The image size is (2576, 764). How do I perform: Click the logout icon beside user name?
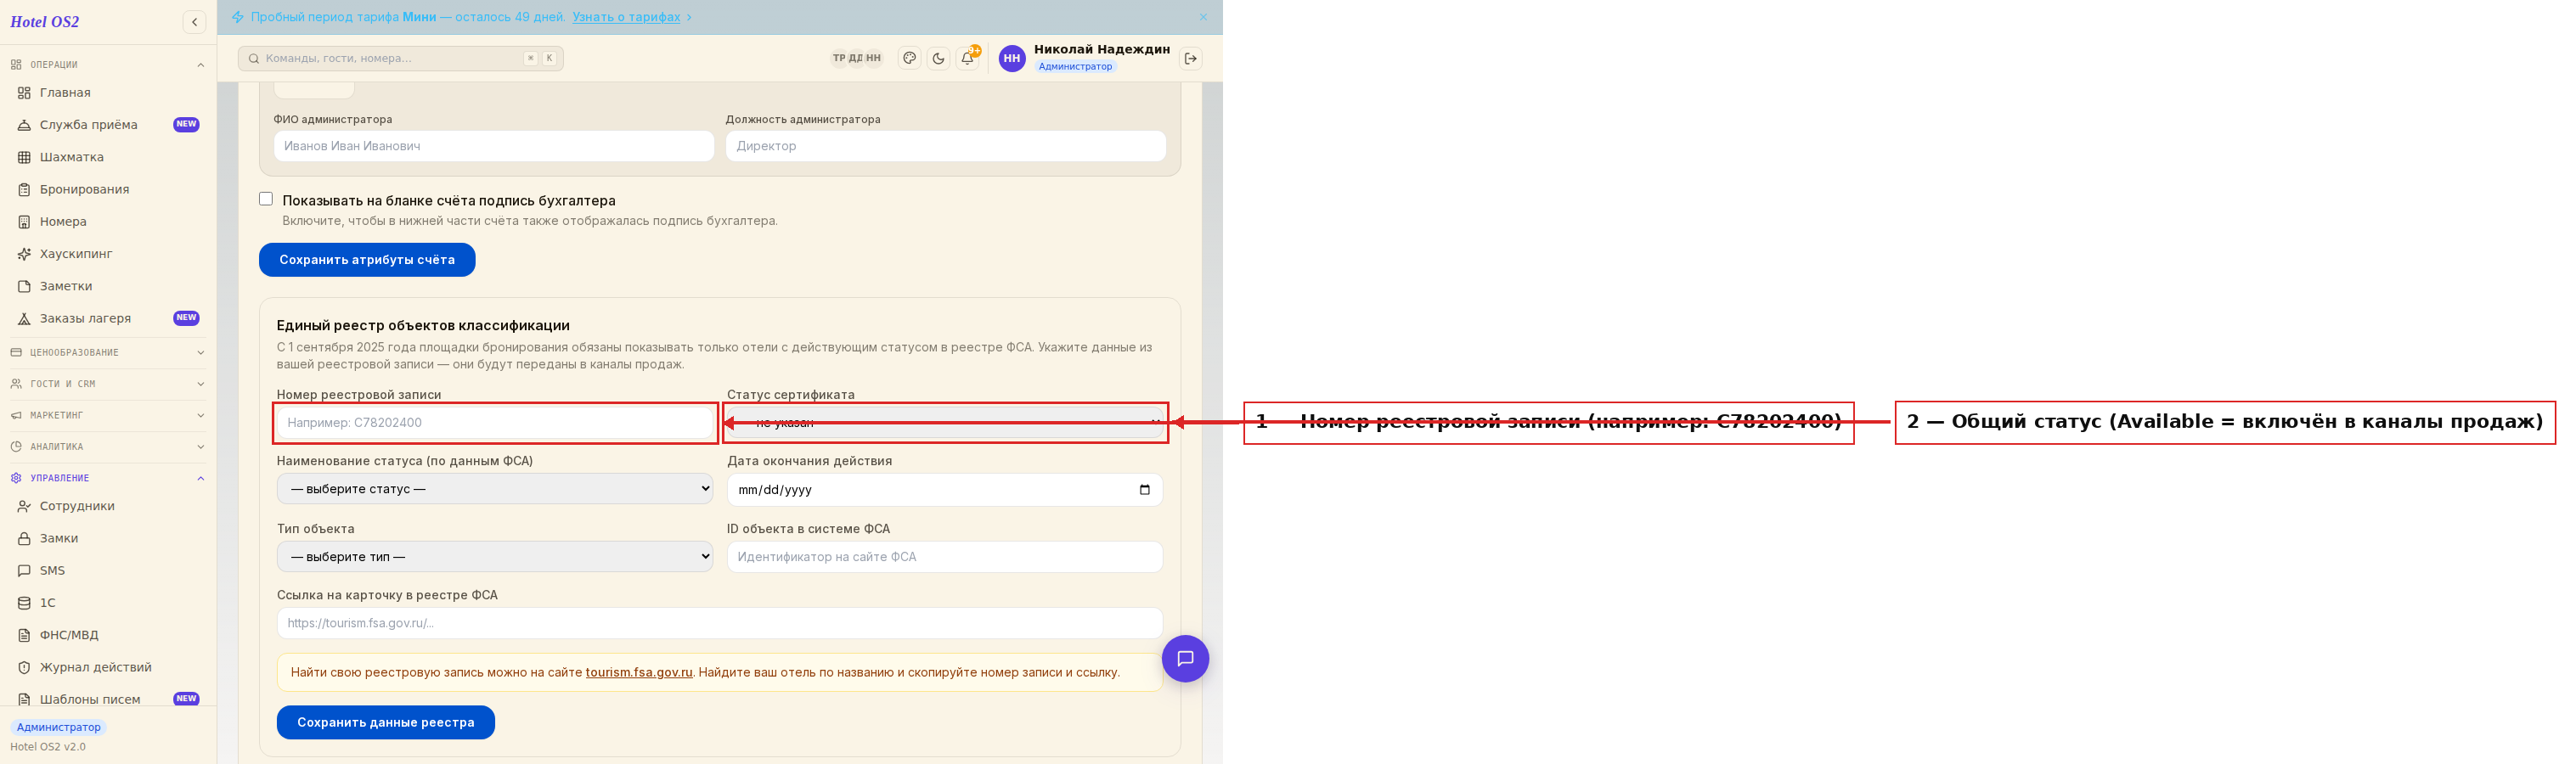(1190, 58)
